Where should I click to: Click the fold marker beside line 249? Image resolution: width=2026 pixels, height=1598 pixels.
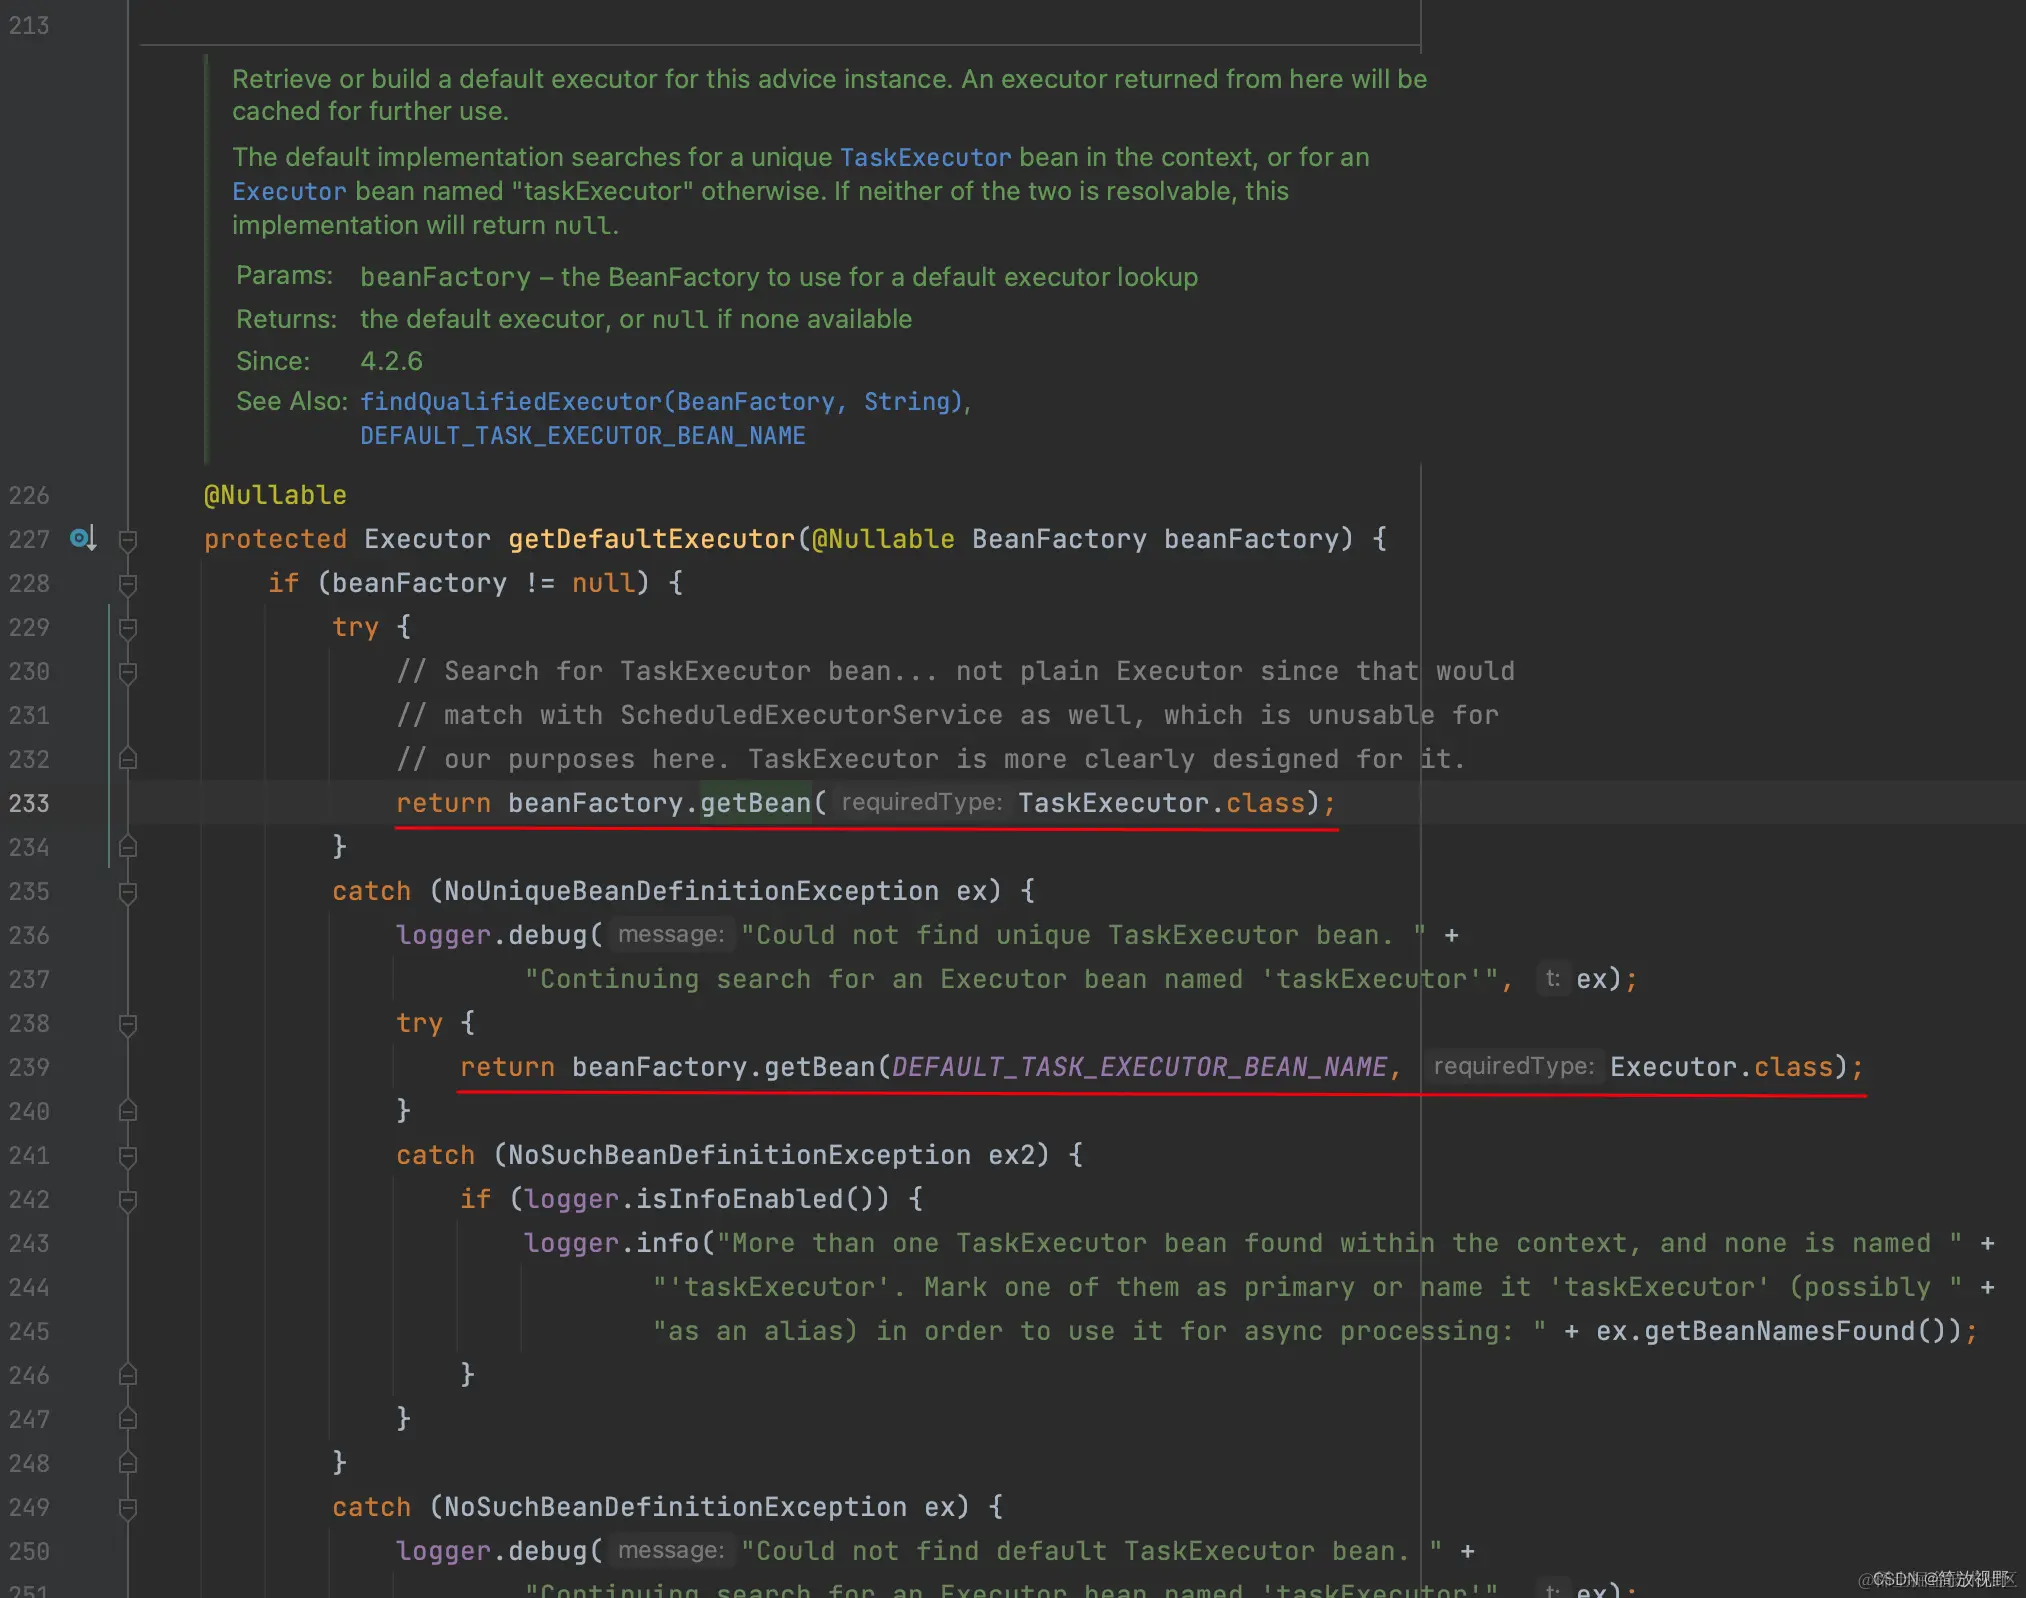[127, 1507]
